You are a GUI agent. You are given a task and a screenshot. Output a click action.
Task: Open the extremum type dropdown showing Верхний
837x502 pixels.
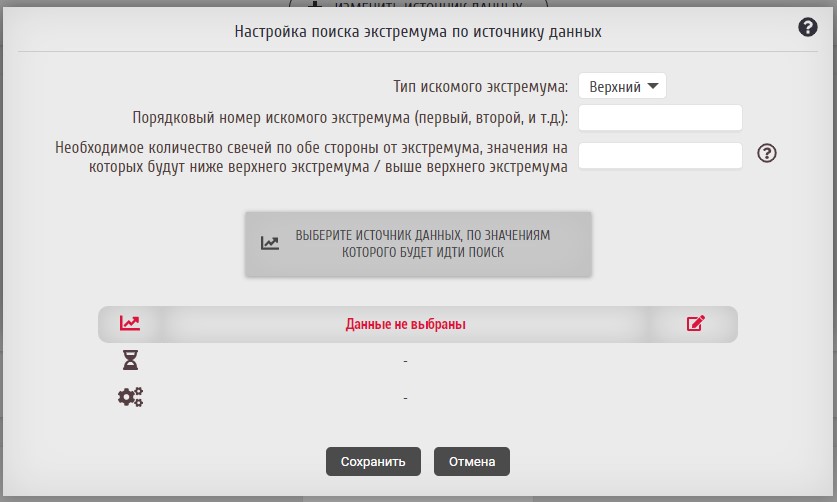point(622,86)
